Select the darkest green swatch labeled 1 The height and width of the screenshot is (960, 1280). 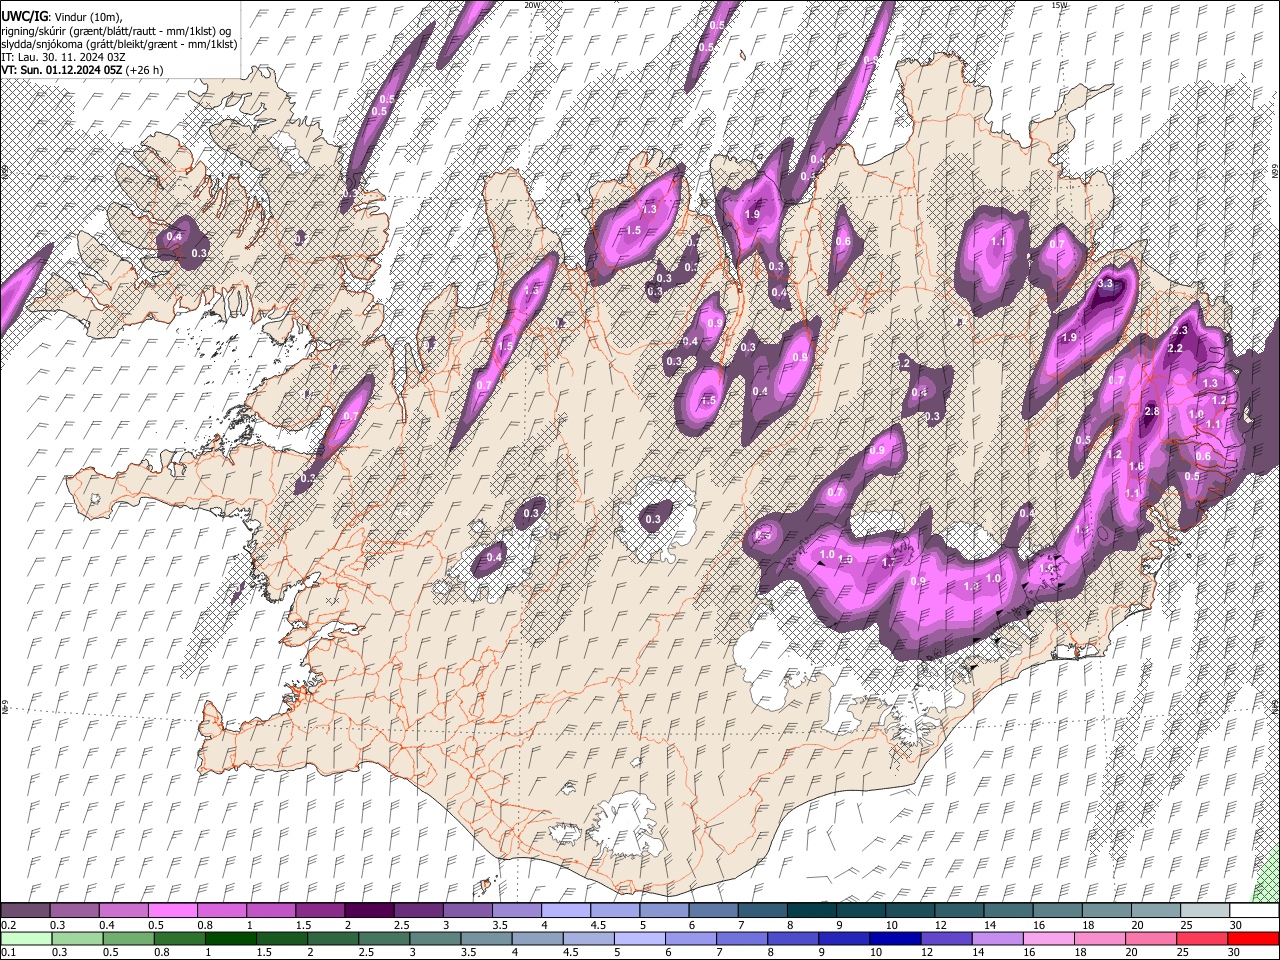pos(231,938)
